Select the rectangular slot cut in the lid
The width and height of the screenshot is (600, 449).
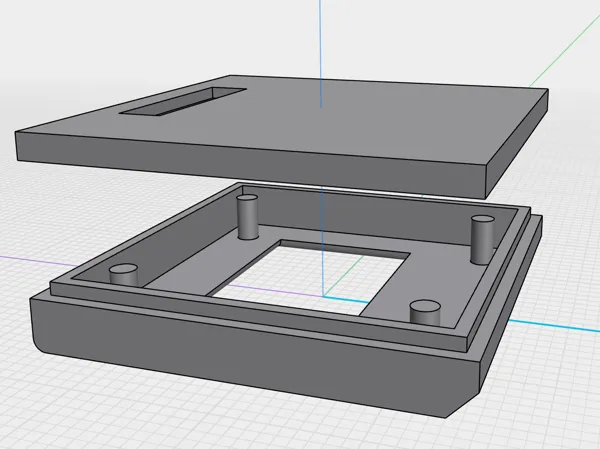pos(183,101)
